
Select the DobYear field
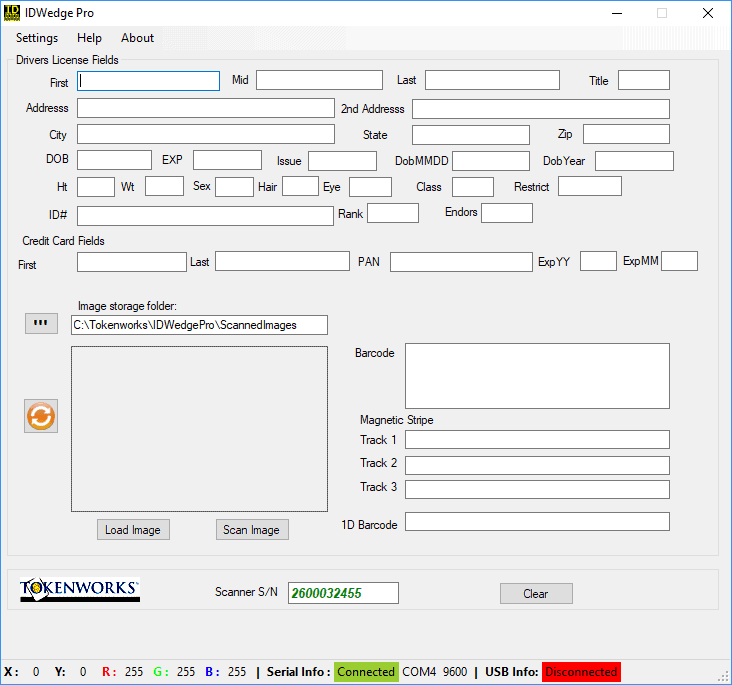pyautogui.click(x=634, y=161)
